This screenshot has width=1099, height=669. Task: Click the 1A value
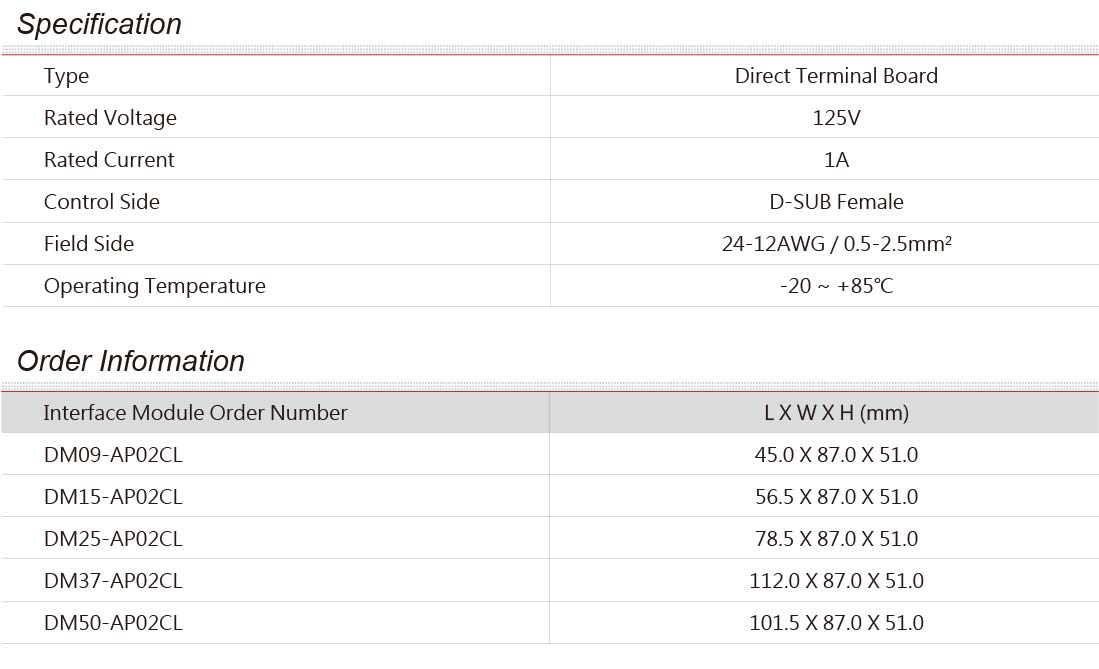pos(836,159)
